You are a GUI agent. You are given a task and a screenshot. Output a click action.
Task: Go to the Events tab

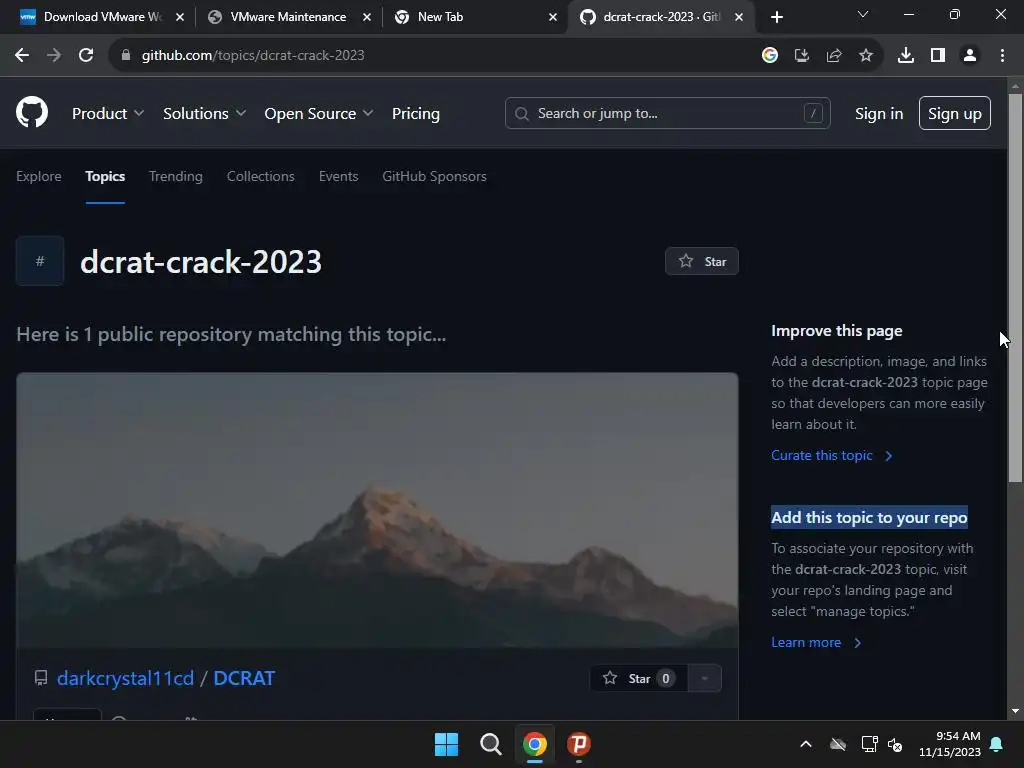pos(338,176)
